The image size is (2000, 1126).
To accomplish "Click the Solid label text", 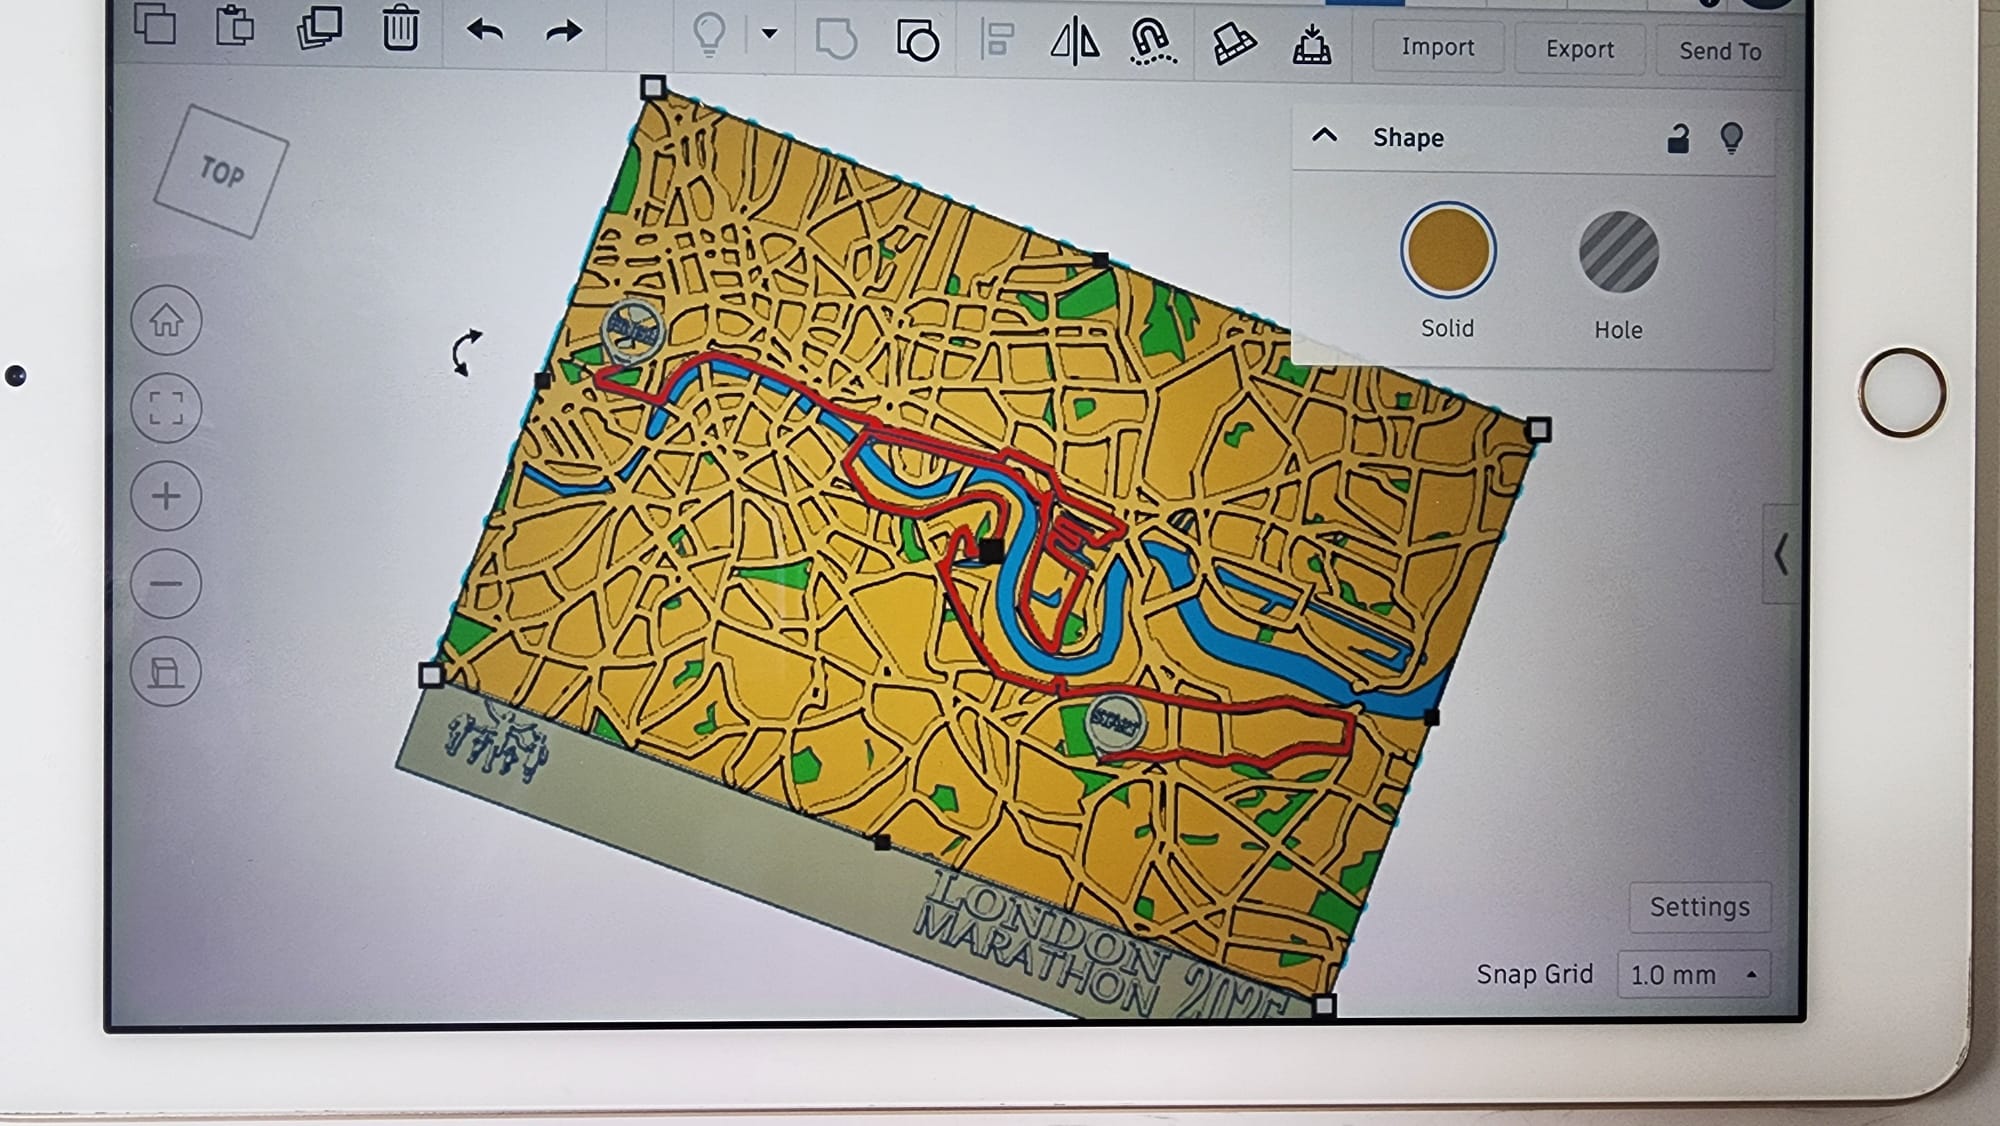I will (1448, 328).
